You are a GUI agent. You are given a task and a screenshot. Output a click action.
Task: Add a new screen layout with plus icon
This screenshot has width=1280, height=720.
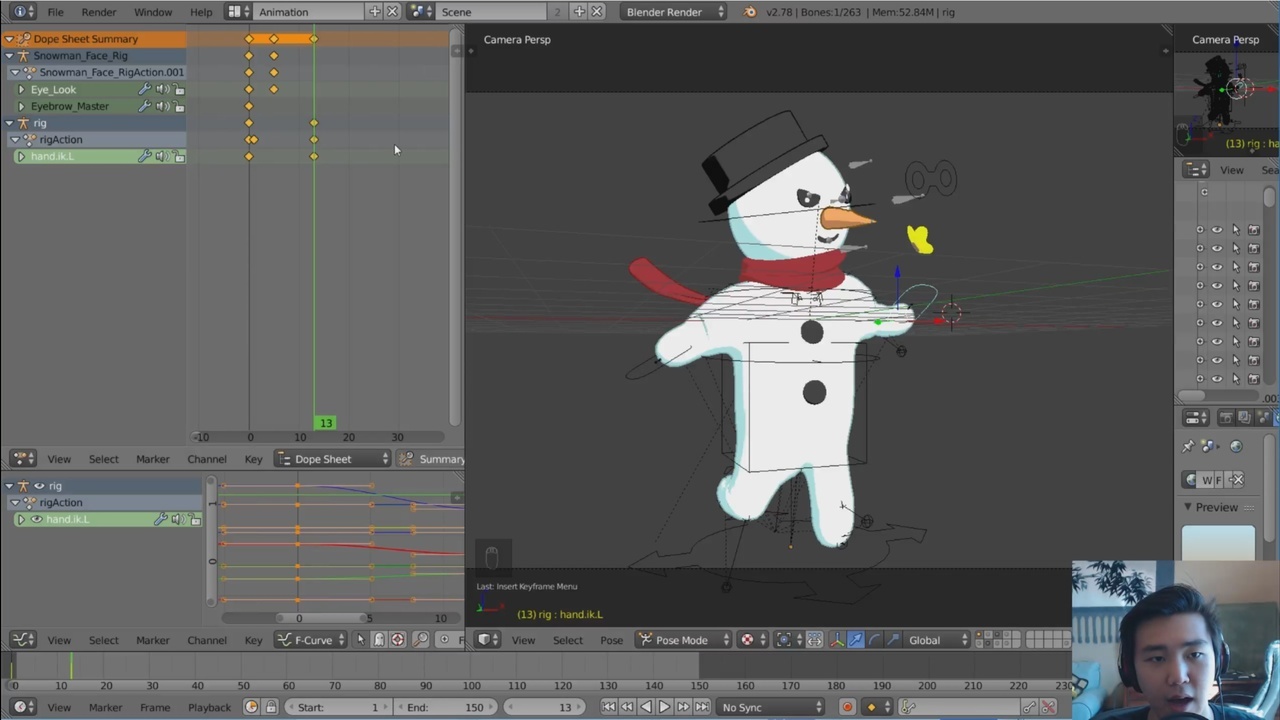(x=375, y=12)
